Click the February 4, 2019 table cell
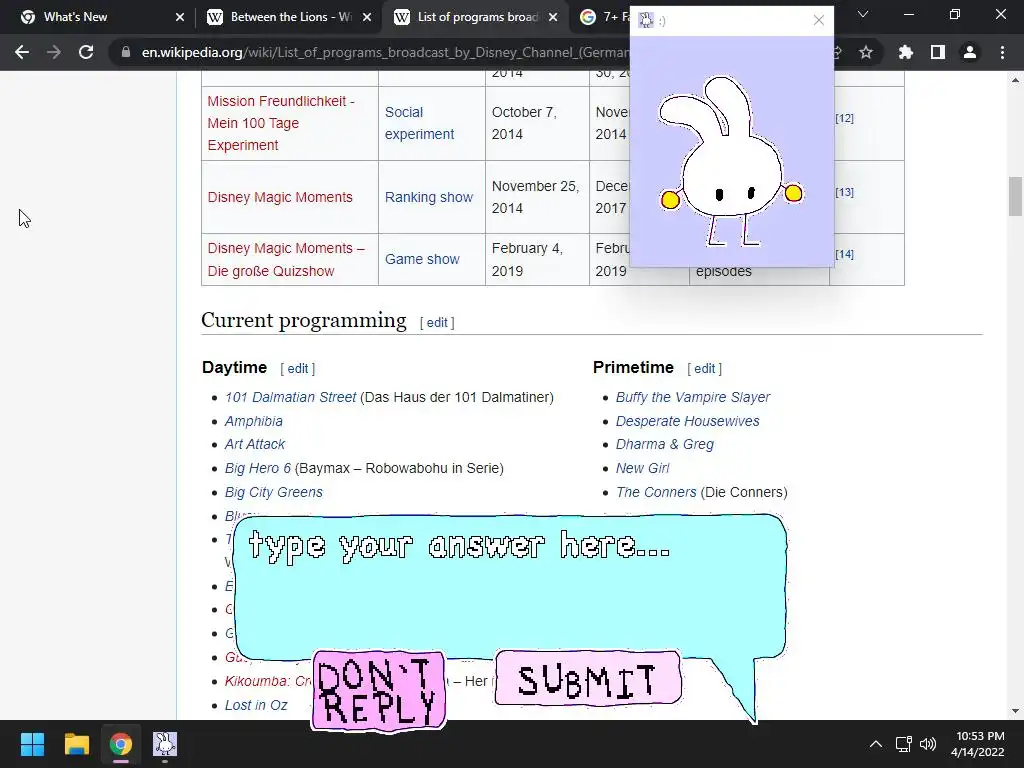This screenshot has height=768, width=1024. pyautogui.click(x=537, y=259)
